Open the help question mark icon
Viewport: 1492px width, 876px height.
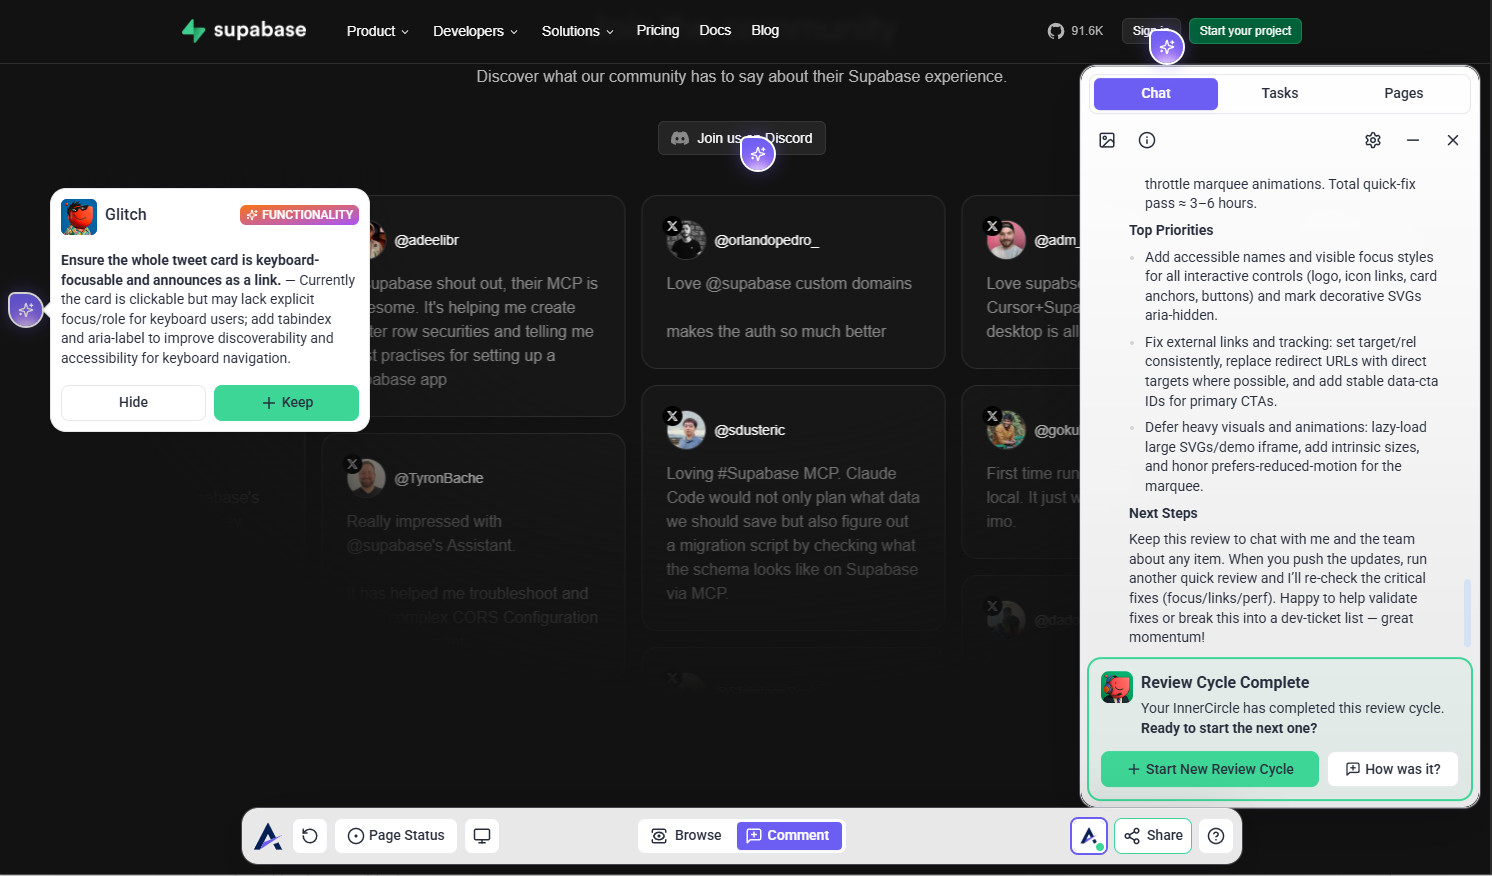pyautogui.click(x=1216, y=836)
